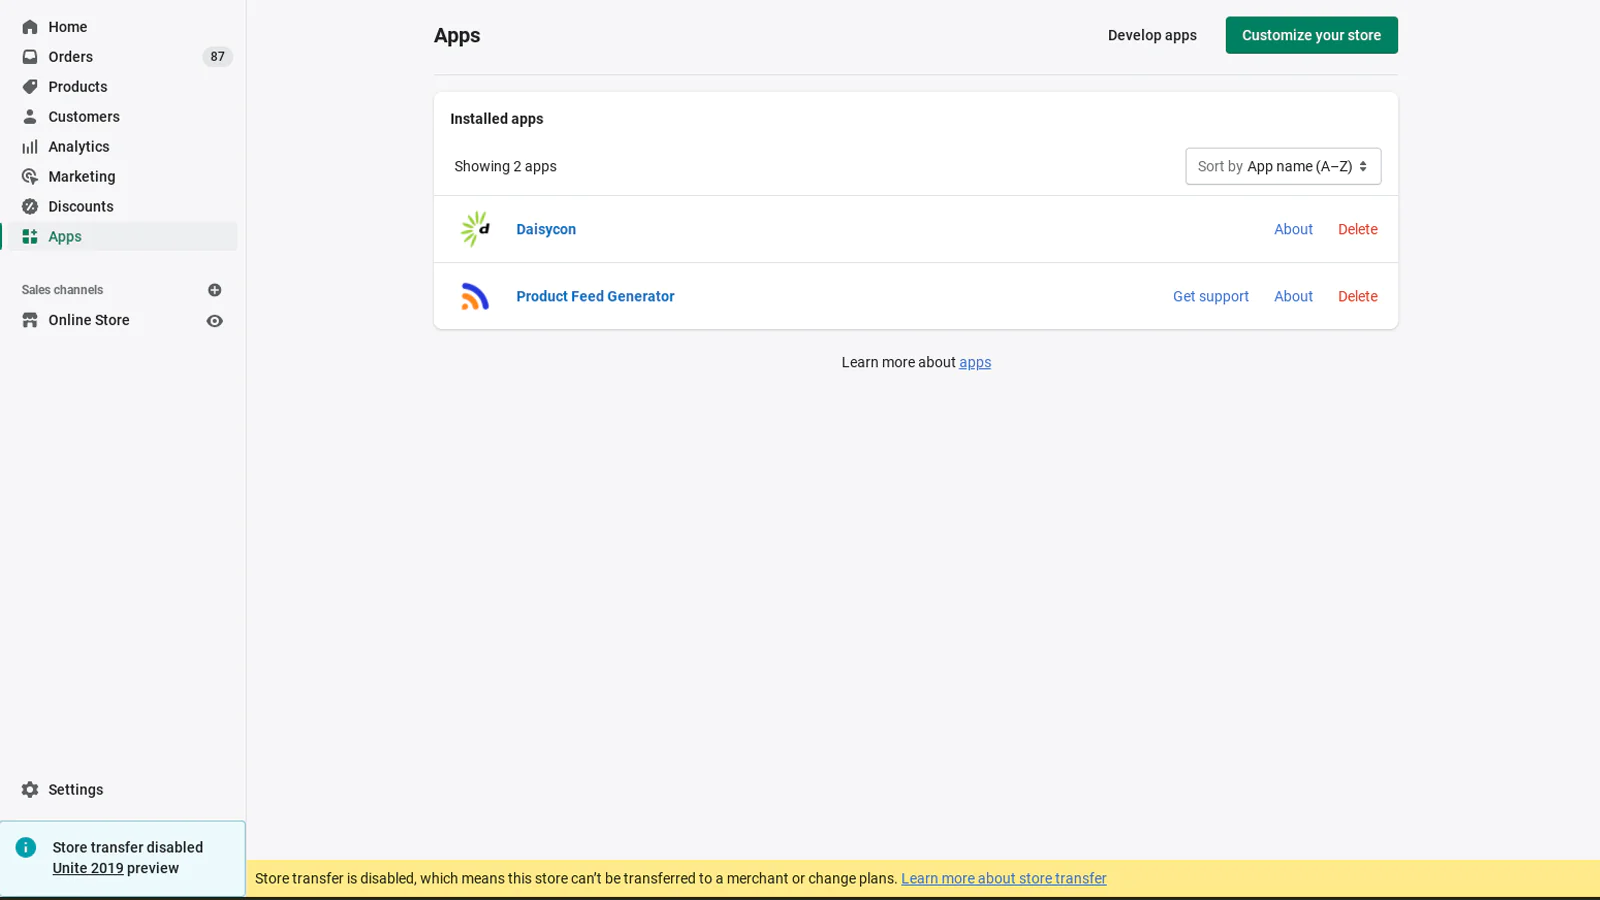Click the Installed apps heading

[x=496, y=118]
